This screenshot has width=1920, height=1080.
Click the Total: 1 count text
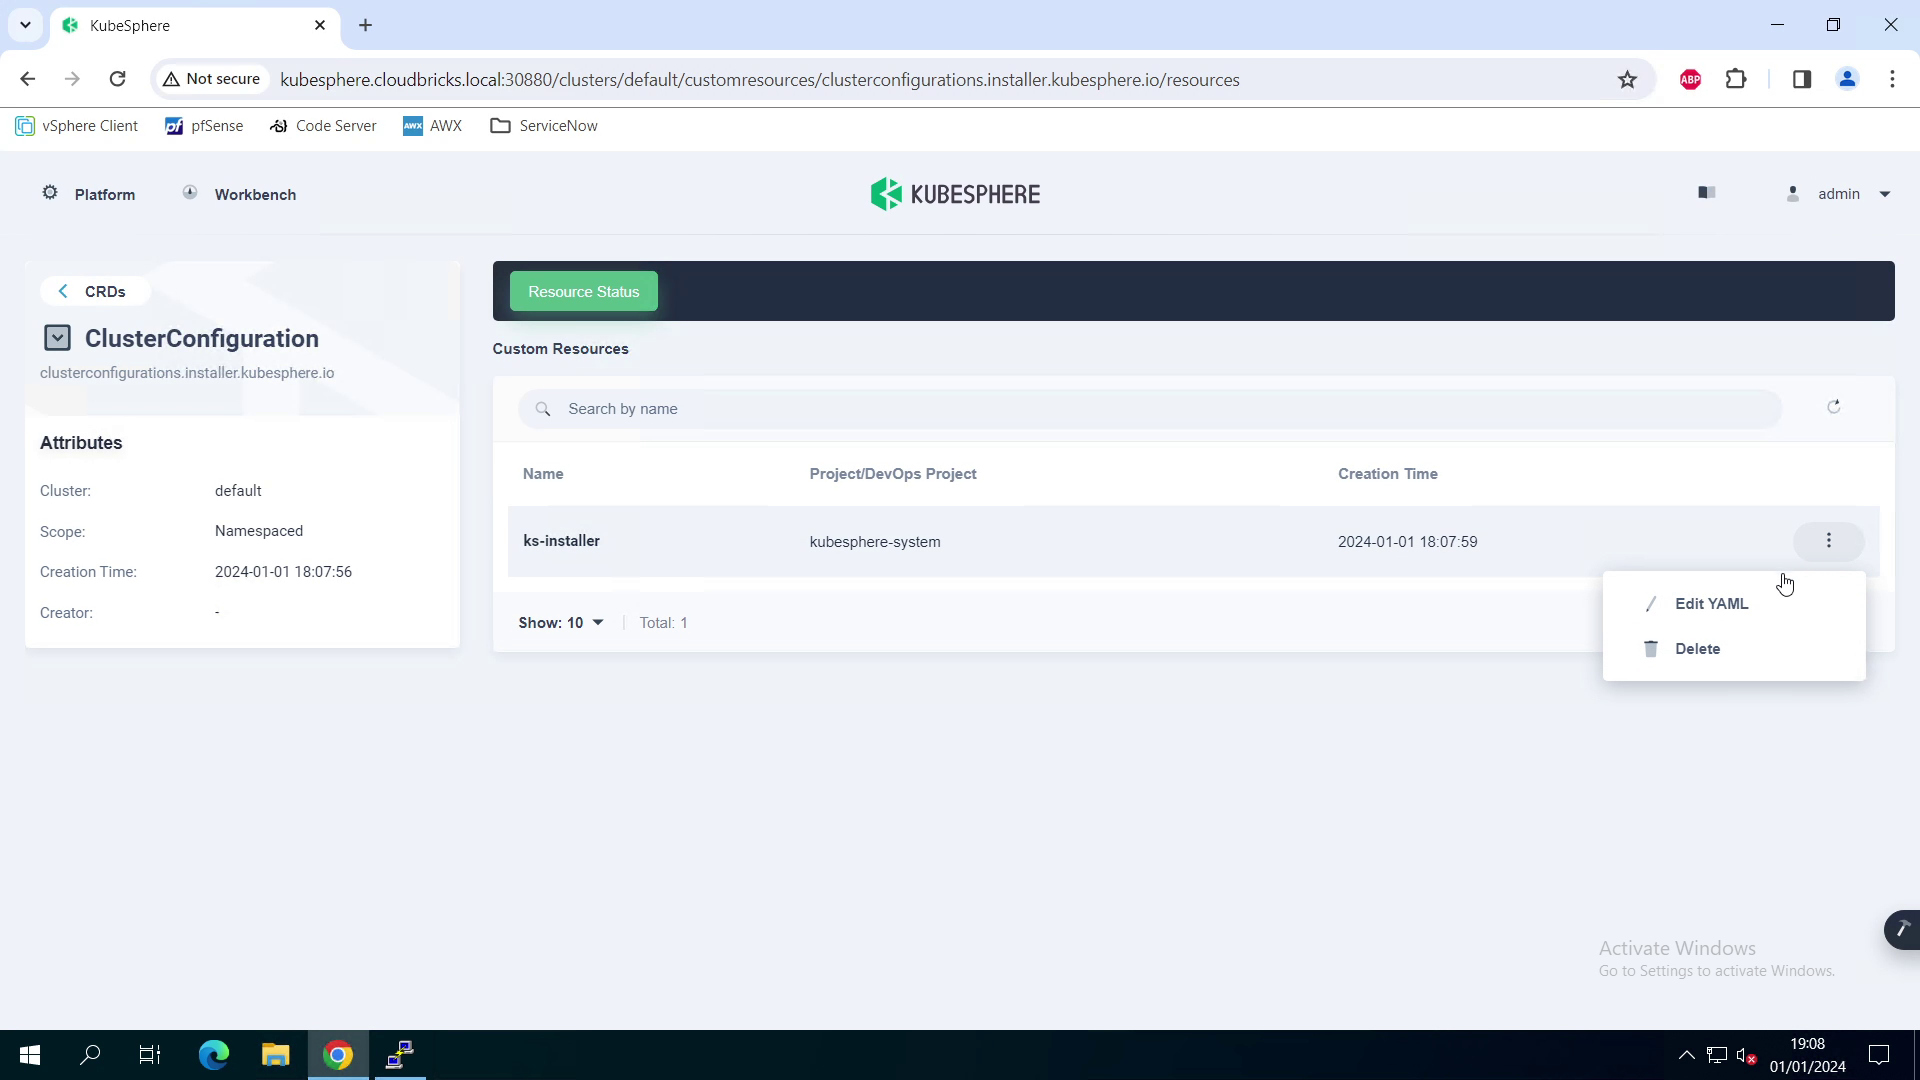click(x=663, y=623)
